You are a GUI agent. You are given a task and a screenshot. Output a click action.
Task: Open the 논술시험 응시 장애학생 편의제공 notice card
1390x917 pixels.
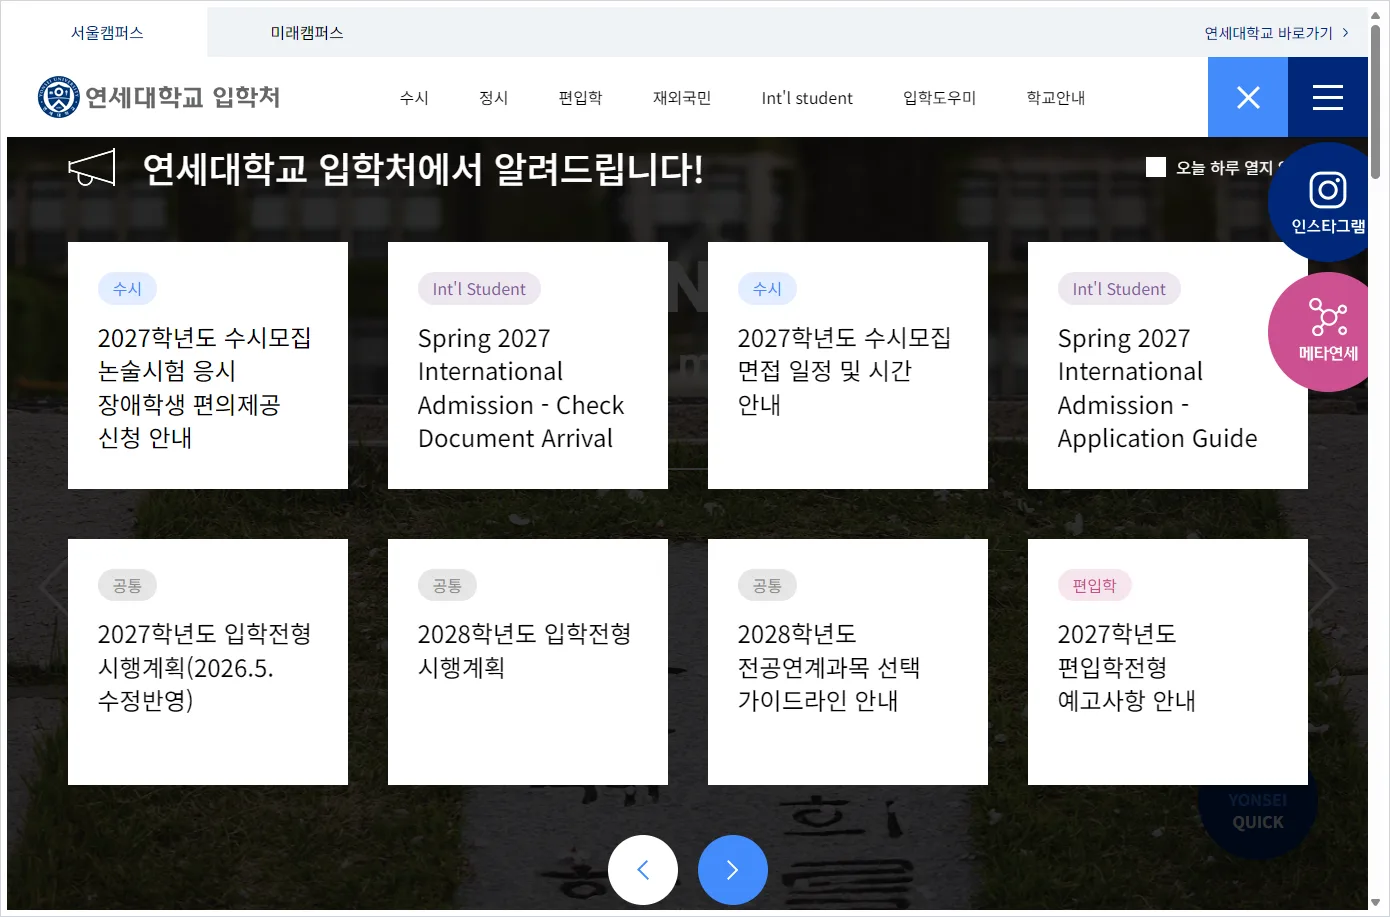click(x=208, y=365)
